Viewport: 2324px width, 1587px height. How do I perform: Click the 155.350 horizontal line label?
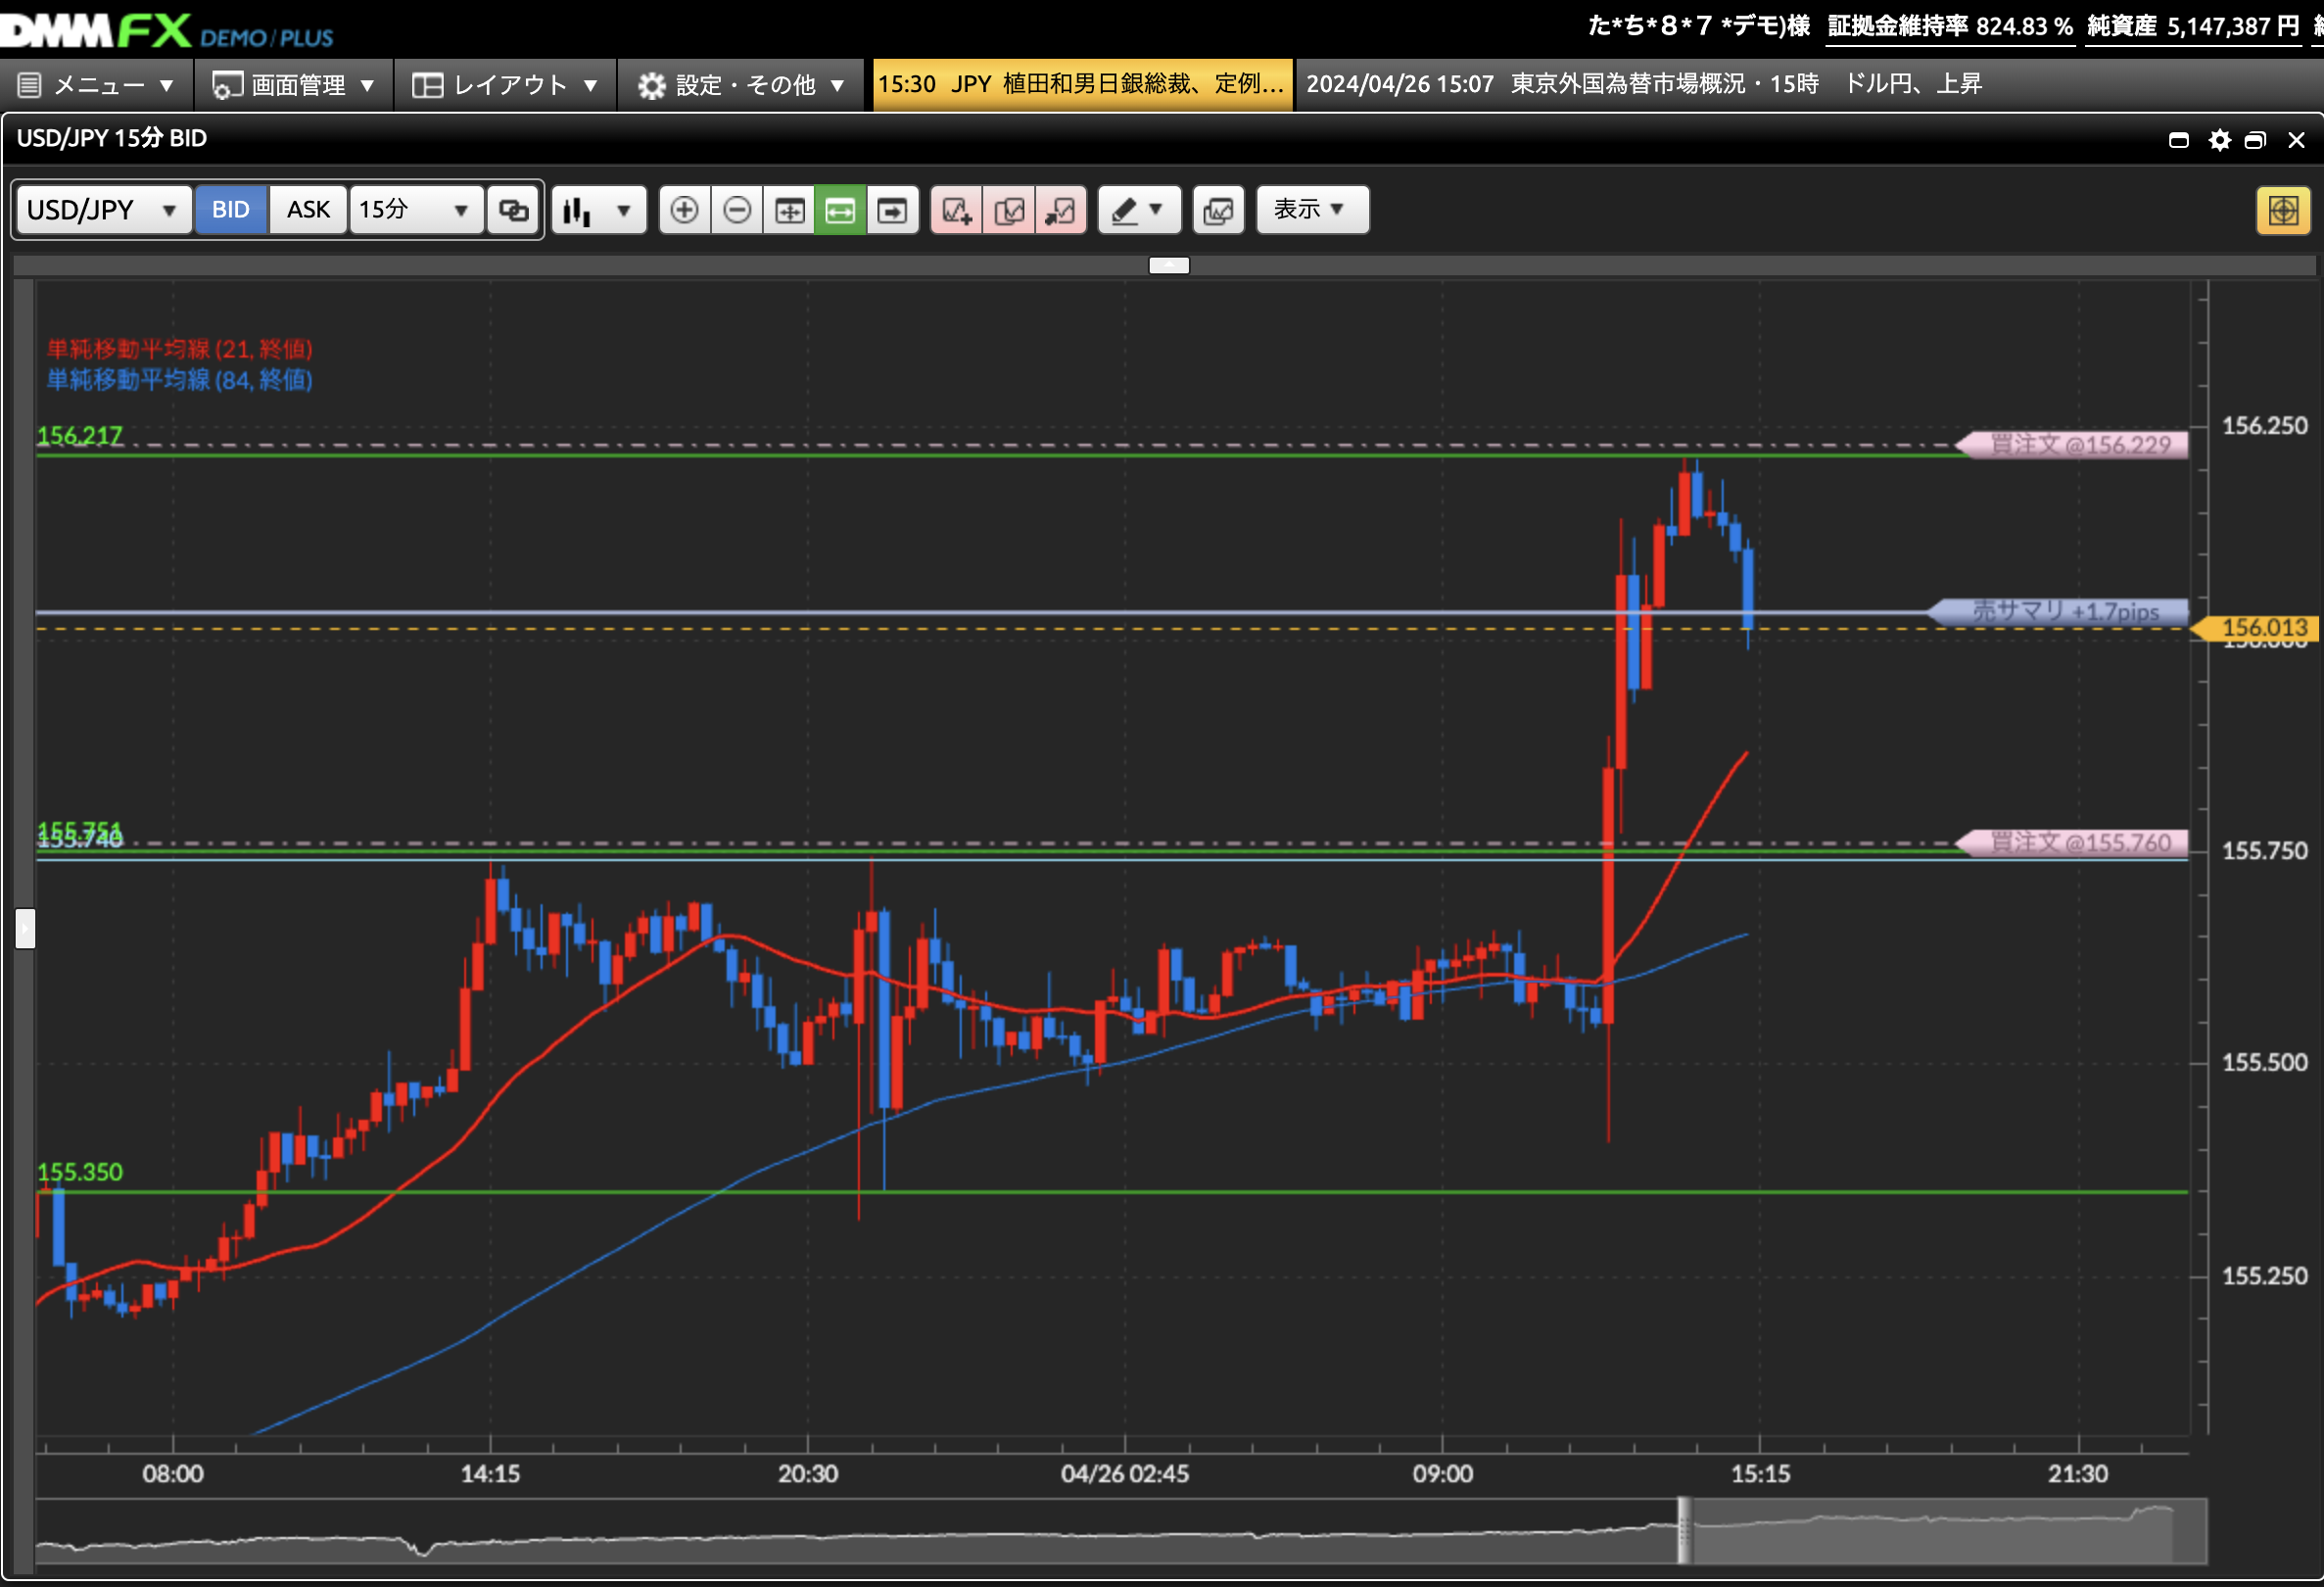point(80,1172)
